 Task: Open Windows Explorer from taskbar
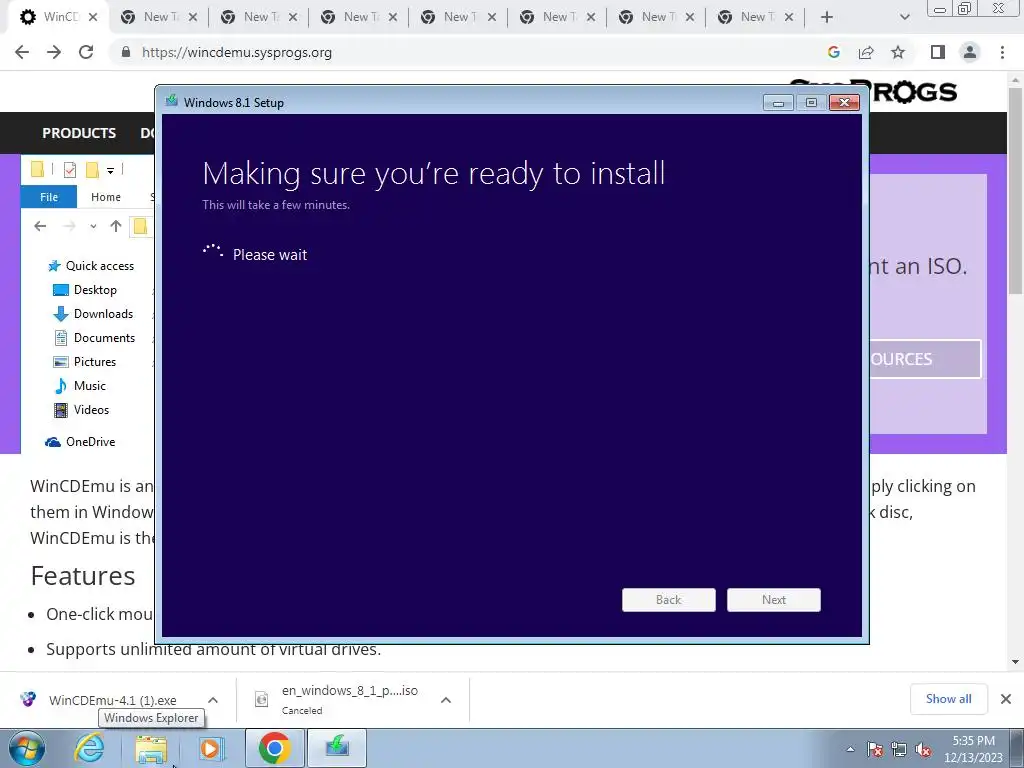point(151,748)
